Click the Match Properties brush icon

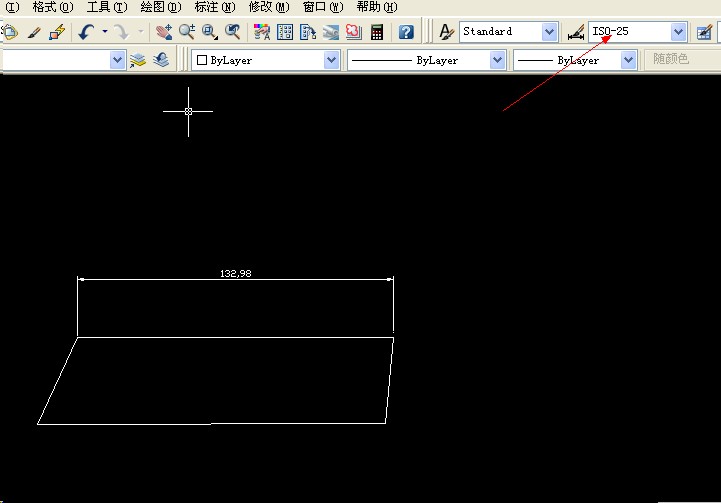point(34,32)
